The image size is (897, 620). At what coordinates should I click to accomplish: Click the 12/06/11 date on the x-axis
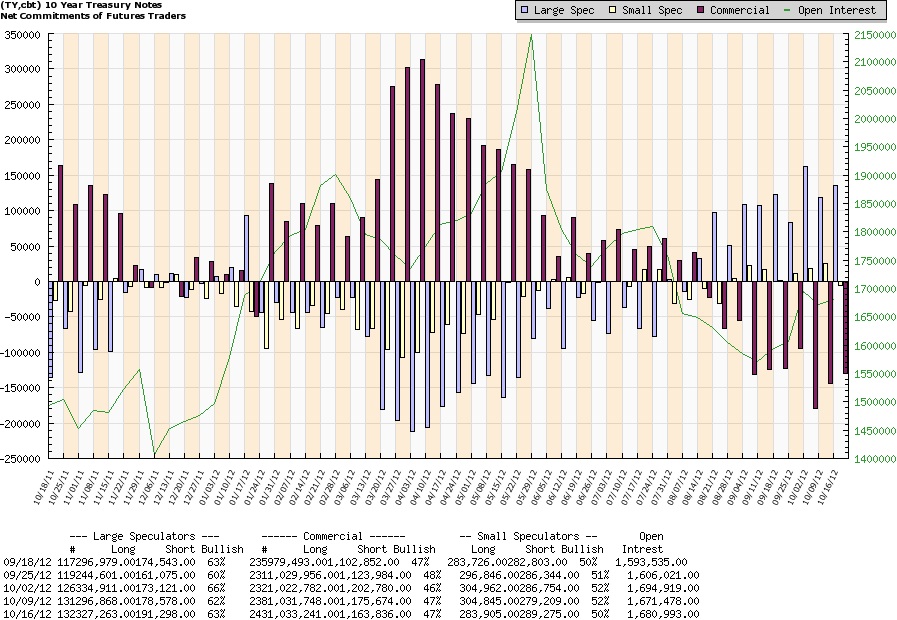[150, 487]
